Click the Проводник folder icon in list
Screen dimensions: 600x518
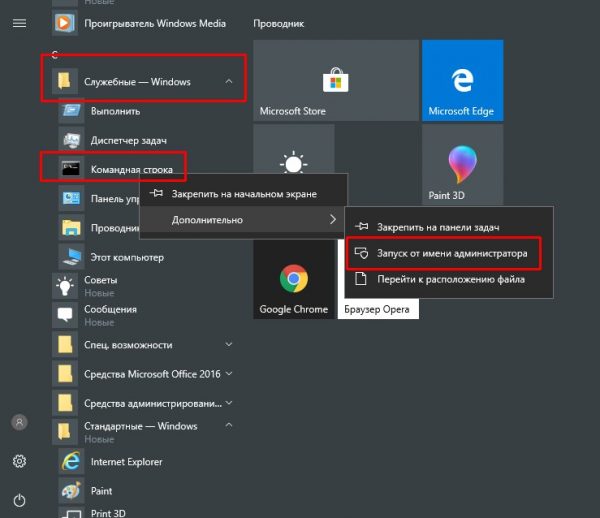click(71, 228)
